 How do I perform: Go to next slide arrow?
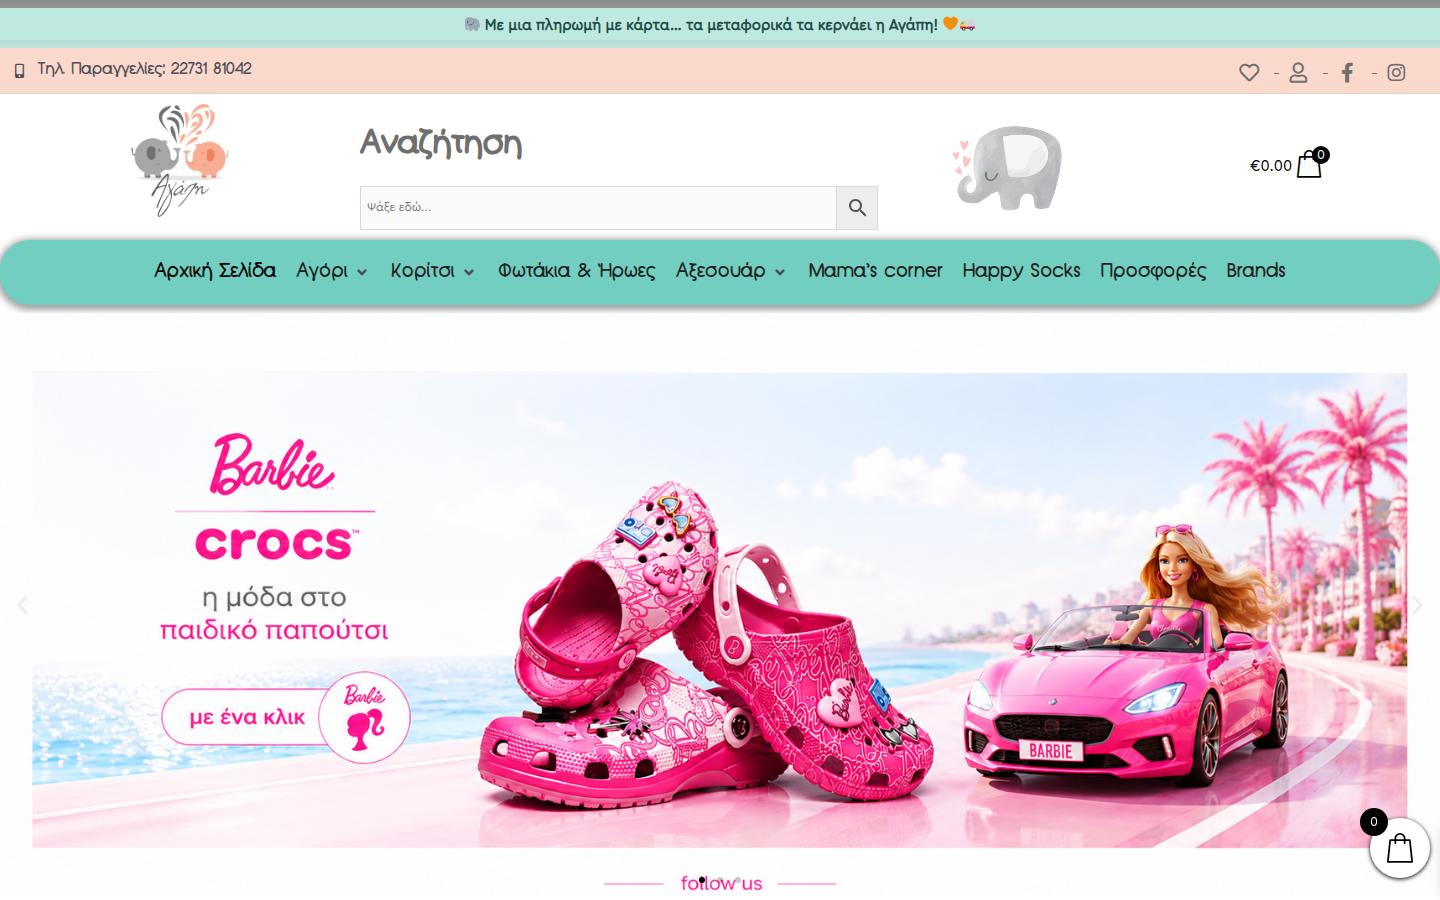(1417, 605)
